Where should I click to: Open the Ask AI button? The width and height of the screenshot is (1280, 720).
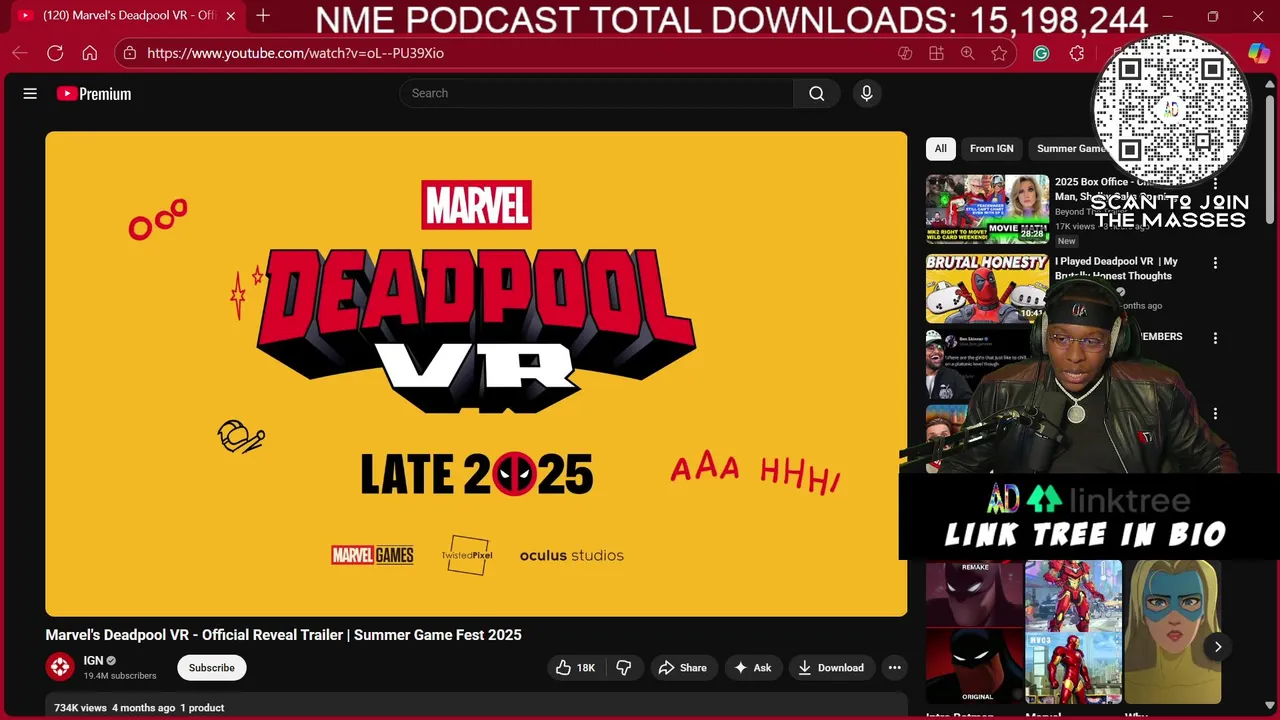753,668
